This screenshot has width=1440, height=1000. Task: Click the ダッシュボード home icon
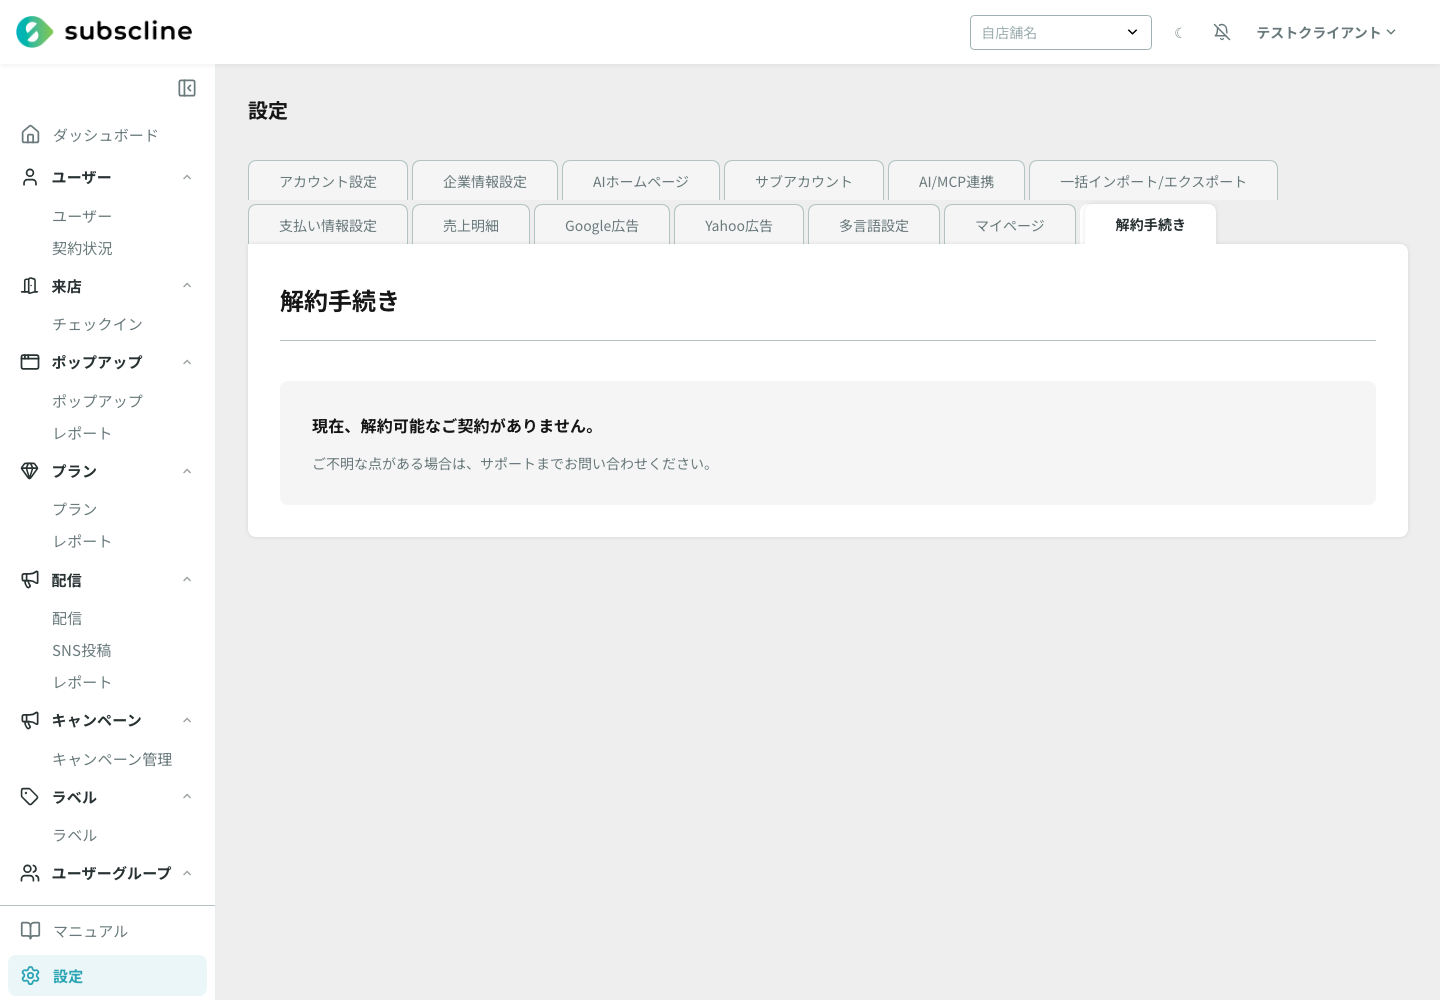coord(31,134)
